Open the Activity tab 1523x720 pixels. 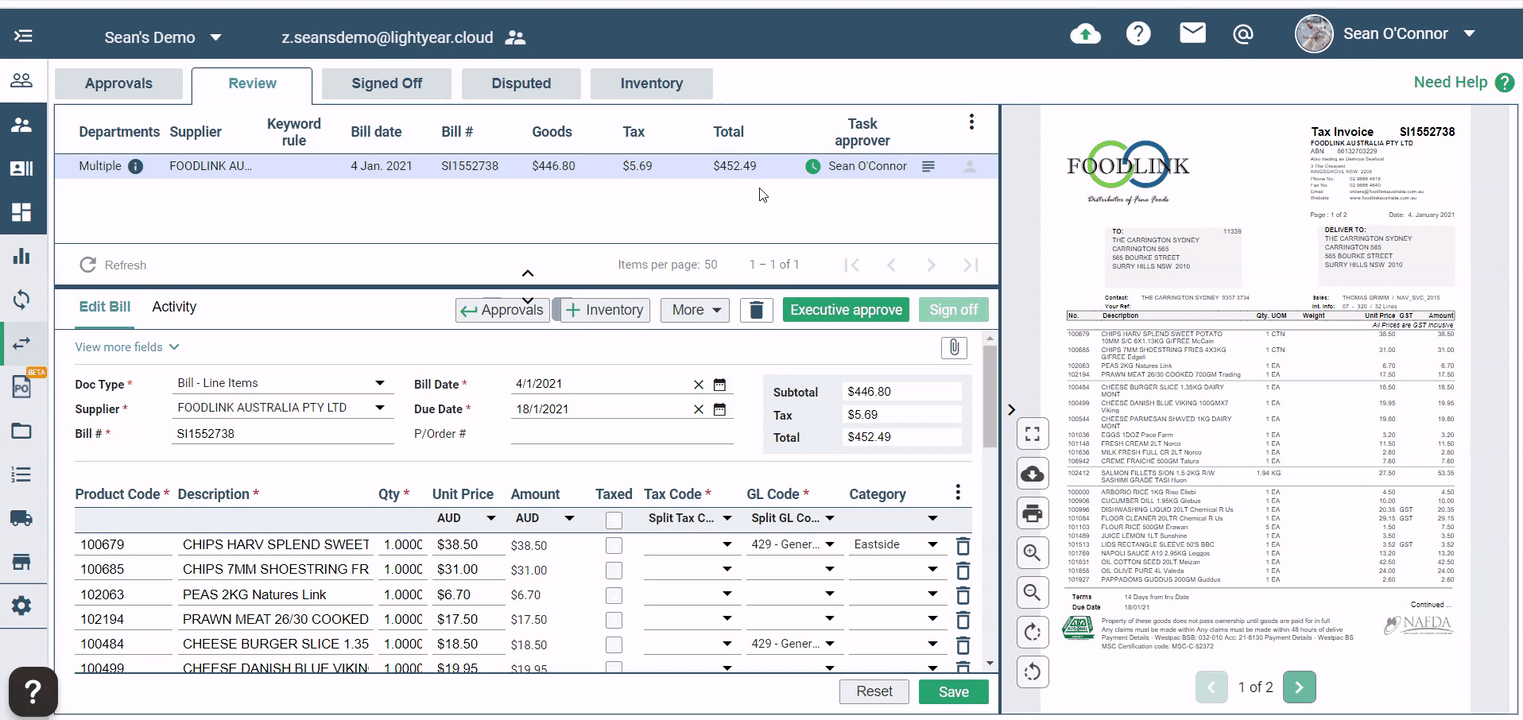click(x=174, y=307)
